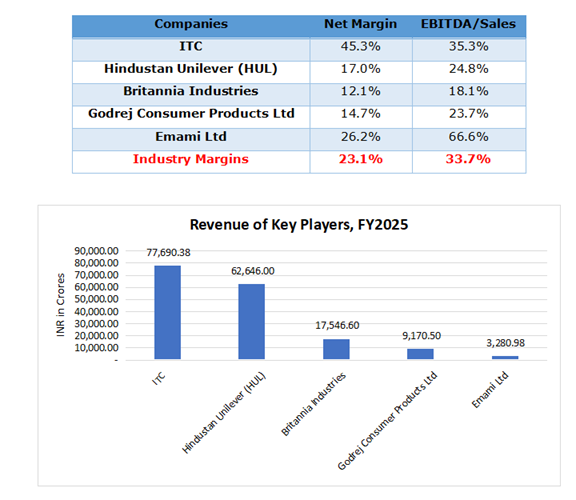Select the red Industry Margins label
Image resolution: width=576 pixels, height=500 pixels.
tap(191, 159)
